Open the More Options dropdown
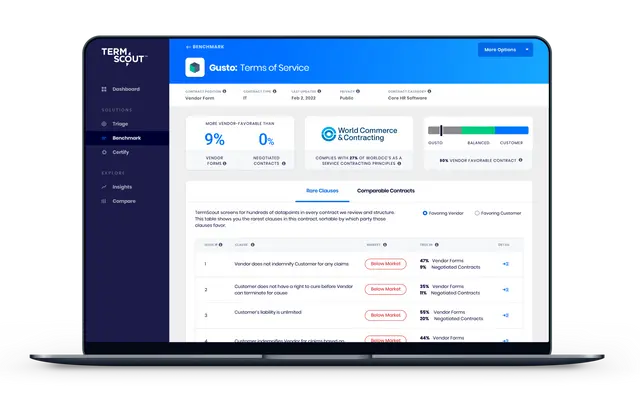 [x=505, y=50]
